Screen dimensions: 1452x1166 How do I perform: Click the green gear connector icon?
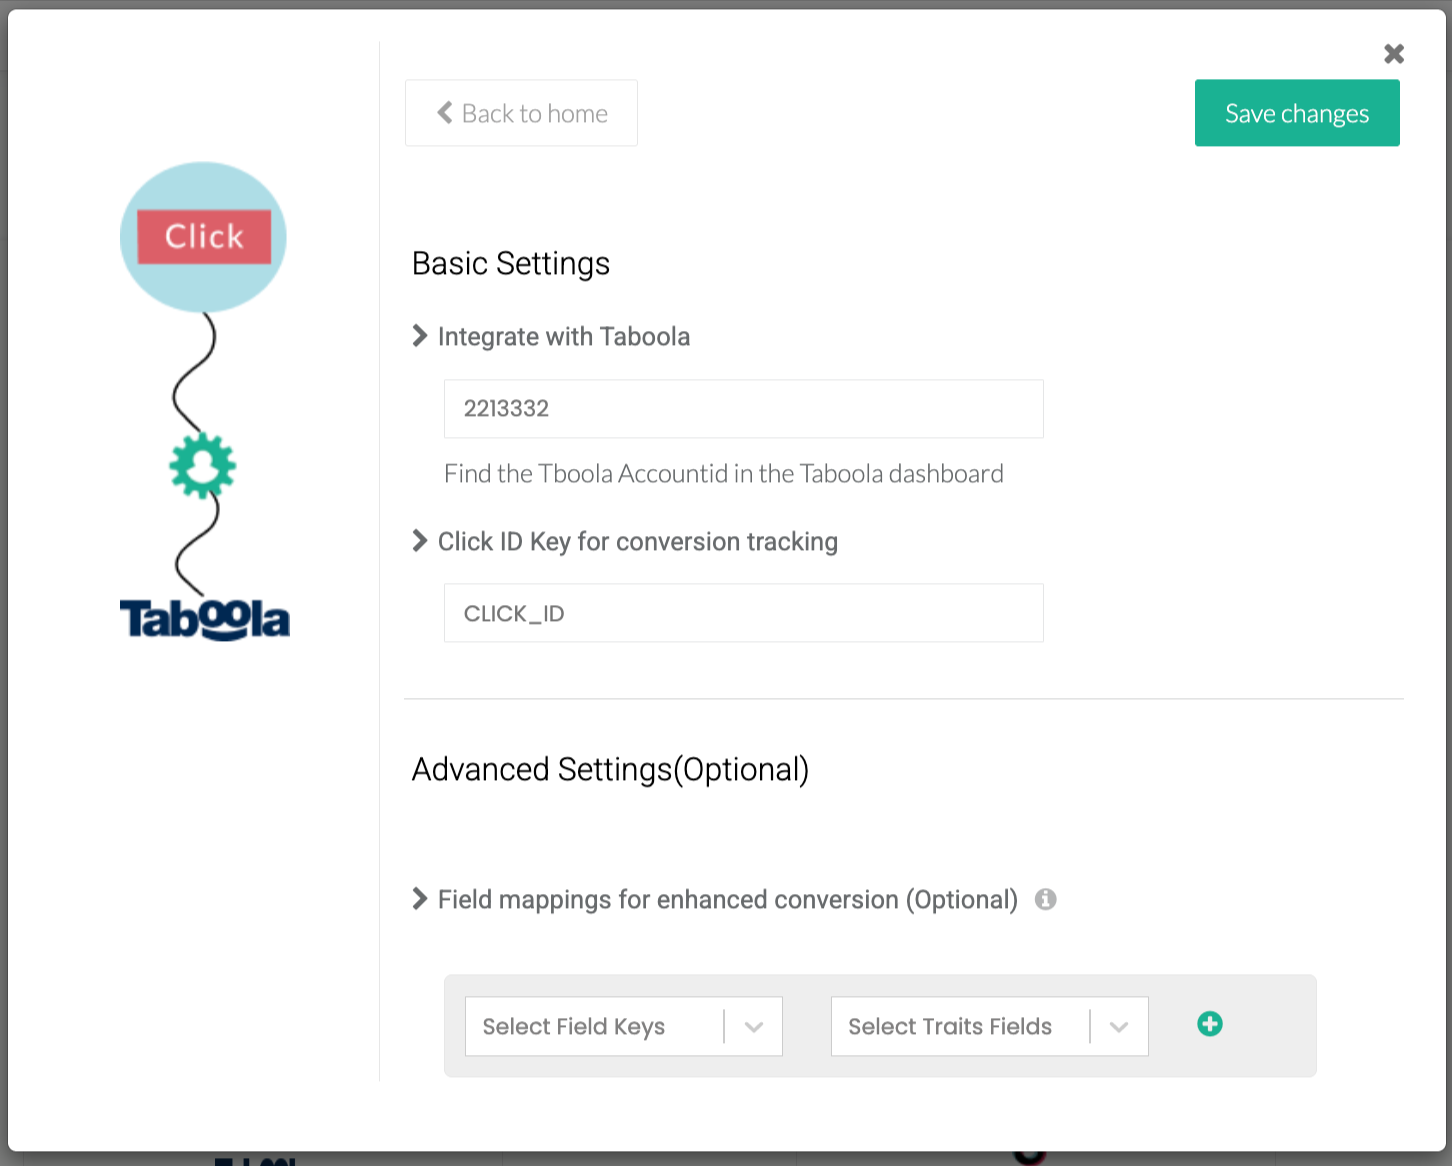click(203, 466)
